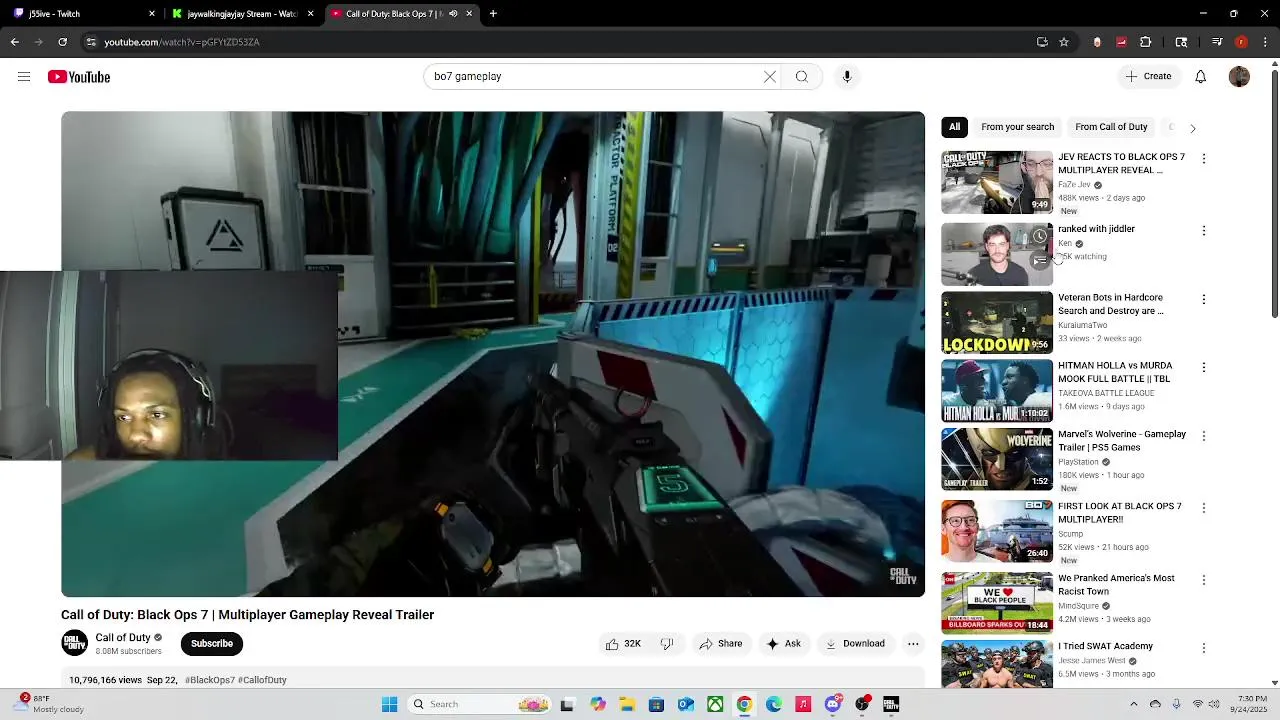This screenshot has height=720, width=1280.
Task: Open the Chrome extensions puzzle menu
Action: (1146, 42)
